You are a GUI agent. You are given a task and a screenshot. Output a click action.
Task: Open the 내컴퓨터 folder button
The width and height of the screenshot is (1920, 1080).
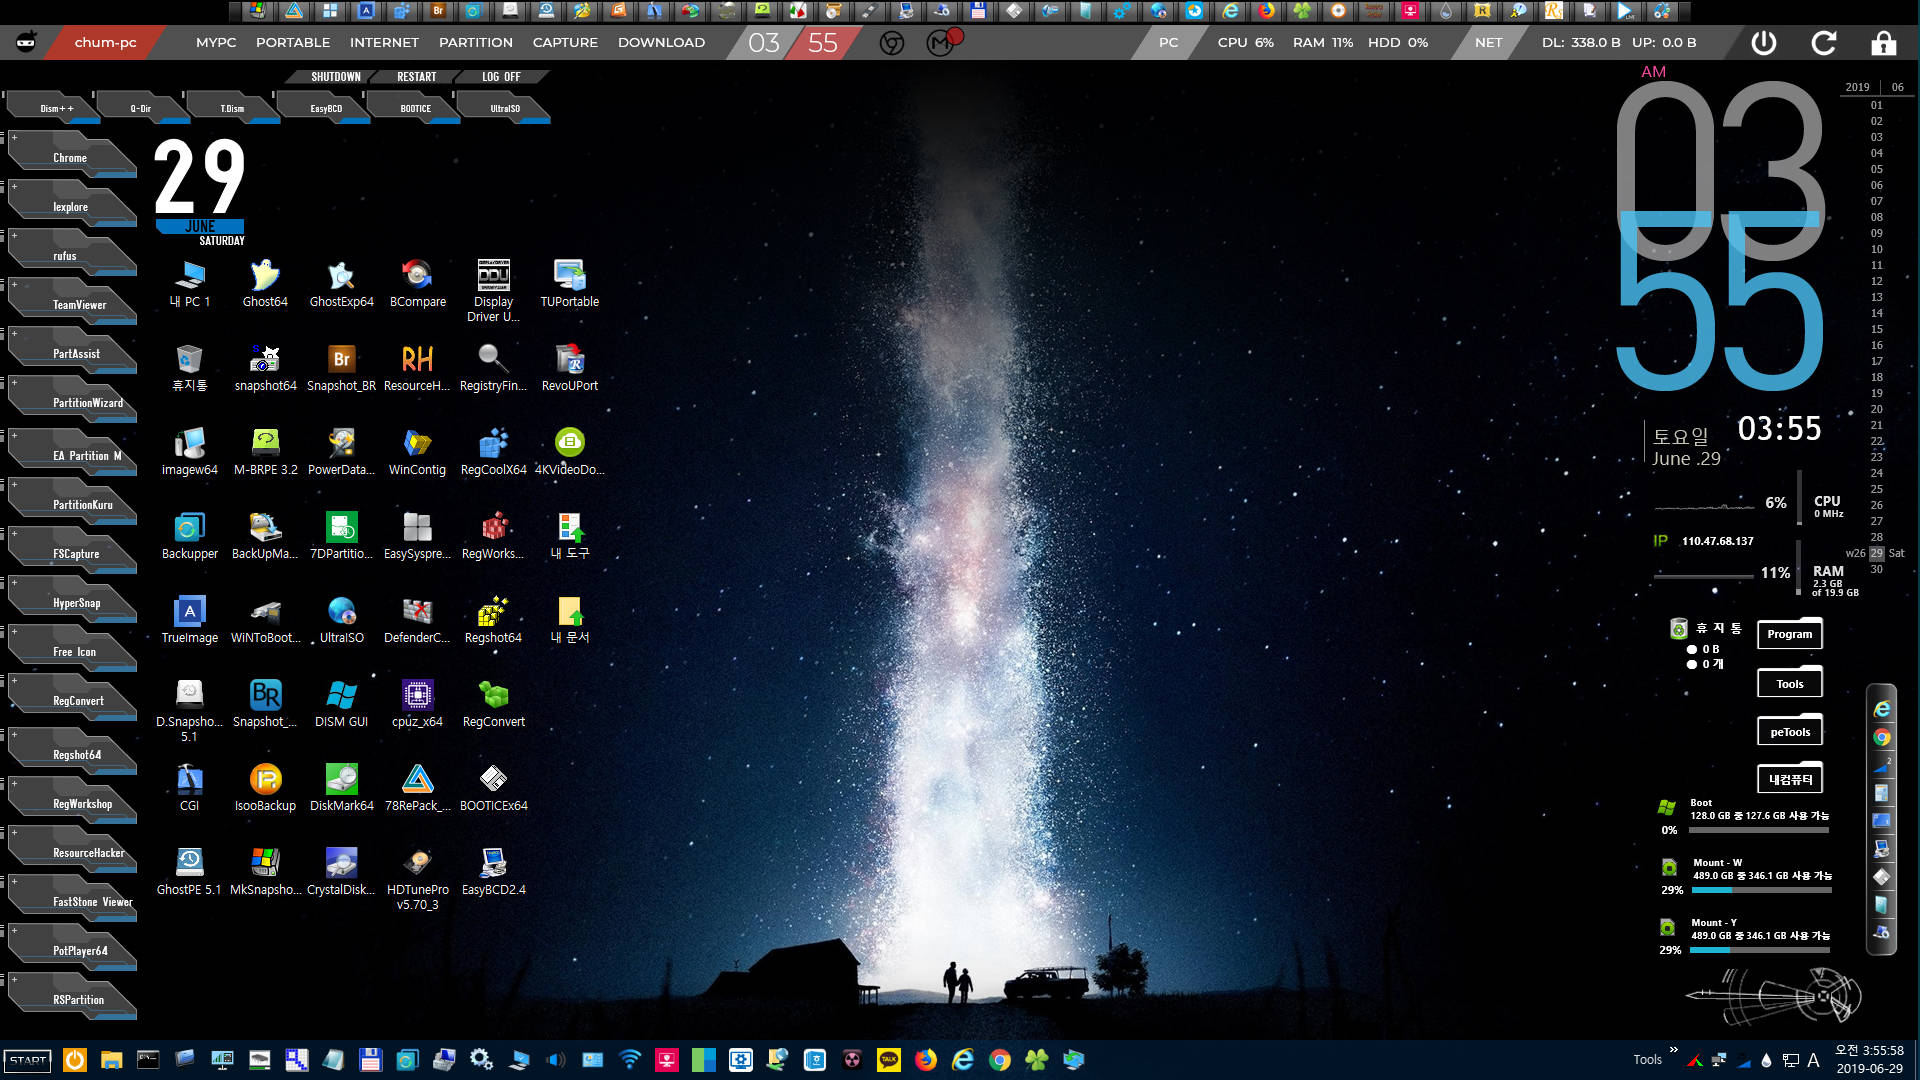pyautogui.click(x=1789, y=779)
